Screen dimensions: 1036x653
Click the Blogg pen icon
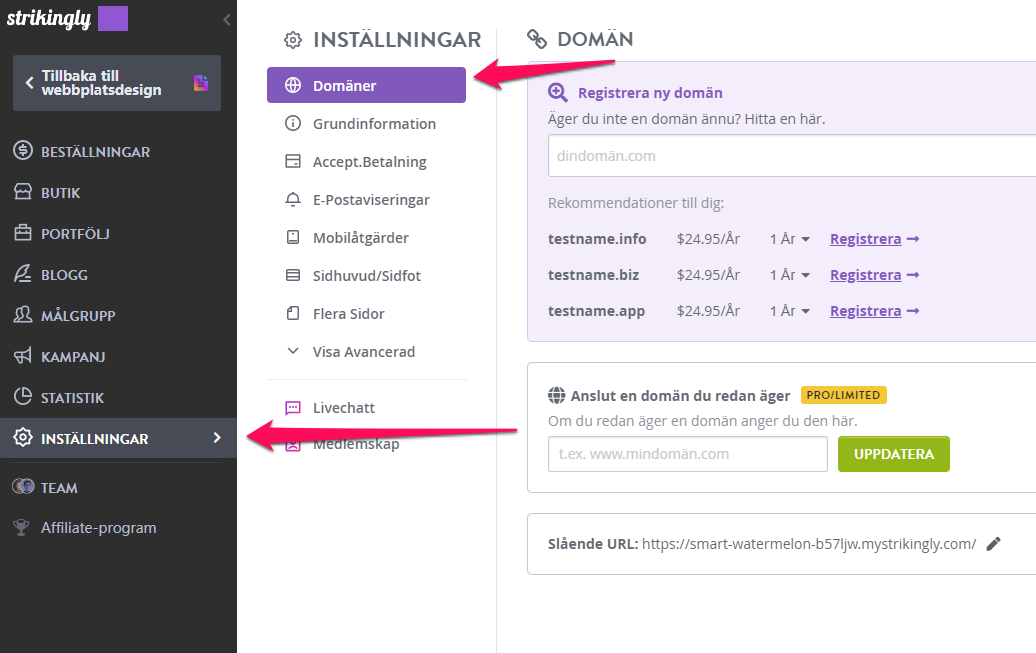click(x=22, y=274)
